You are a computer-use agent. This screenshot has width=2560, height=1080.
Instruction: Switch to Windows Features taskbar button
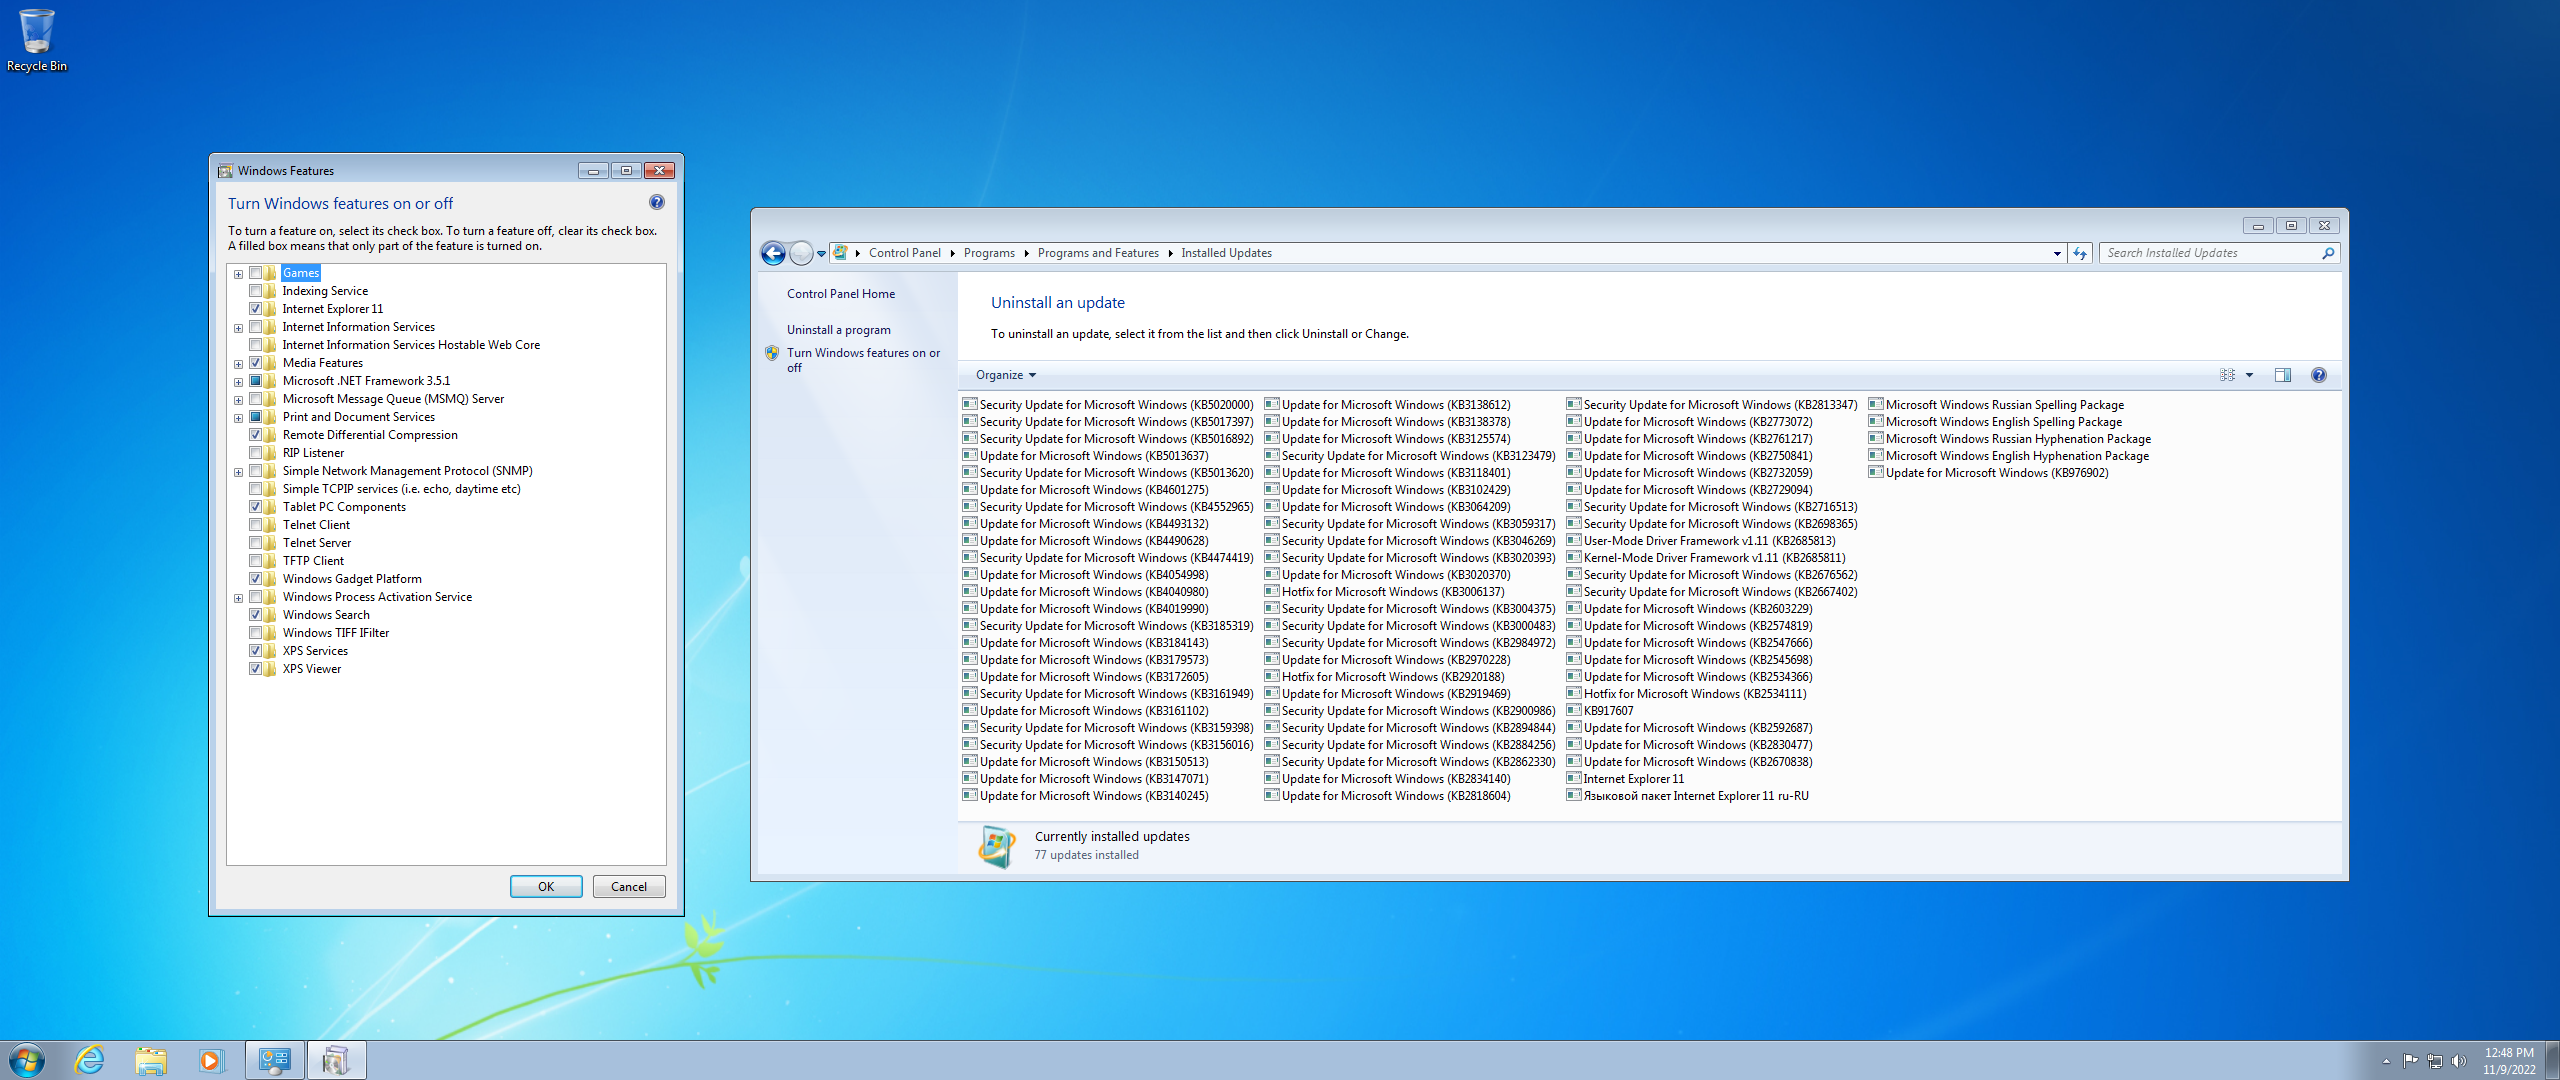[x=336, y=1060]
